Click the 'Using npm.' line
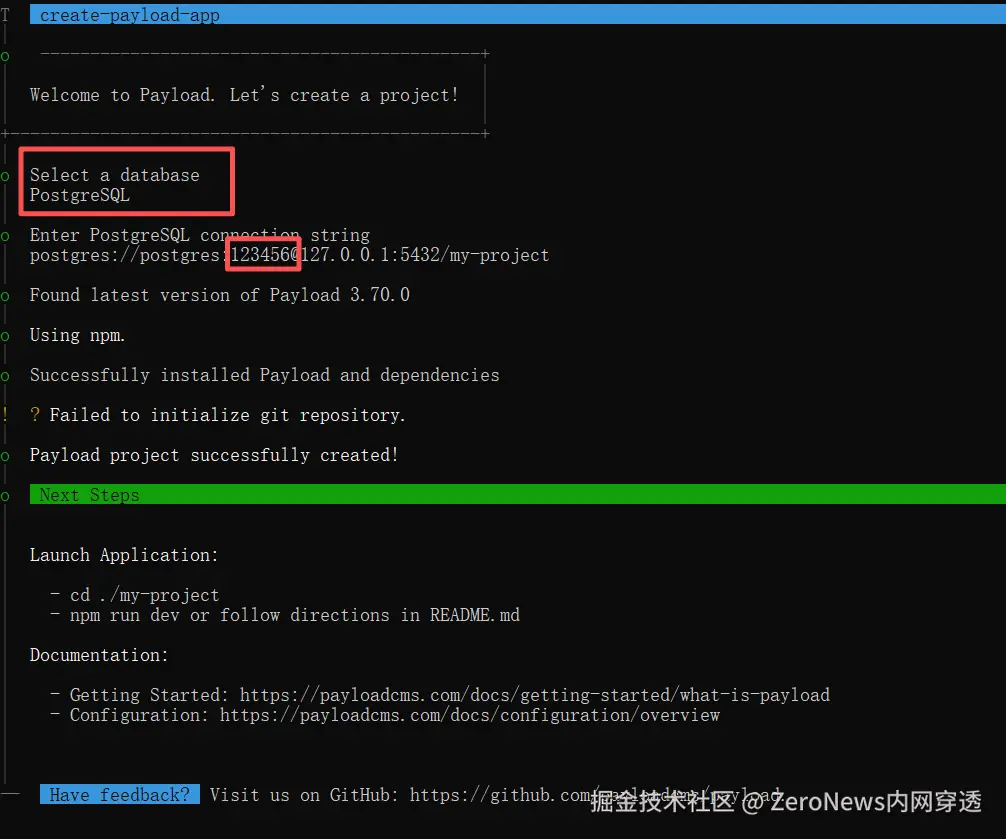This screenshot has width=1006, height=839. [77, 335]
